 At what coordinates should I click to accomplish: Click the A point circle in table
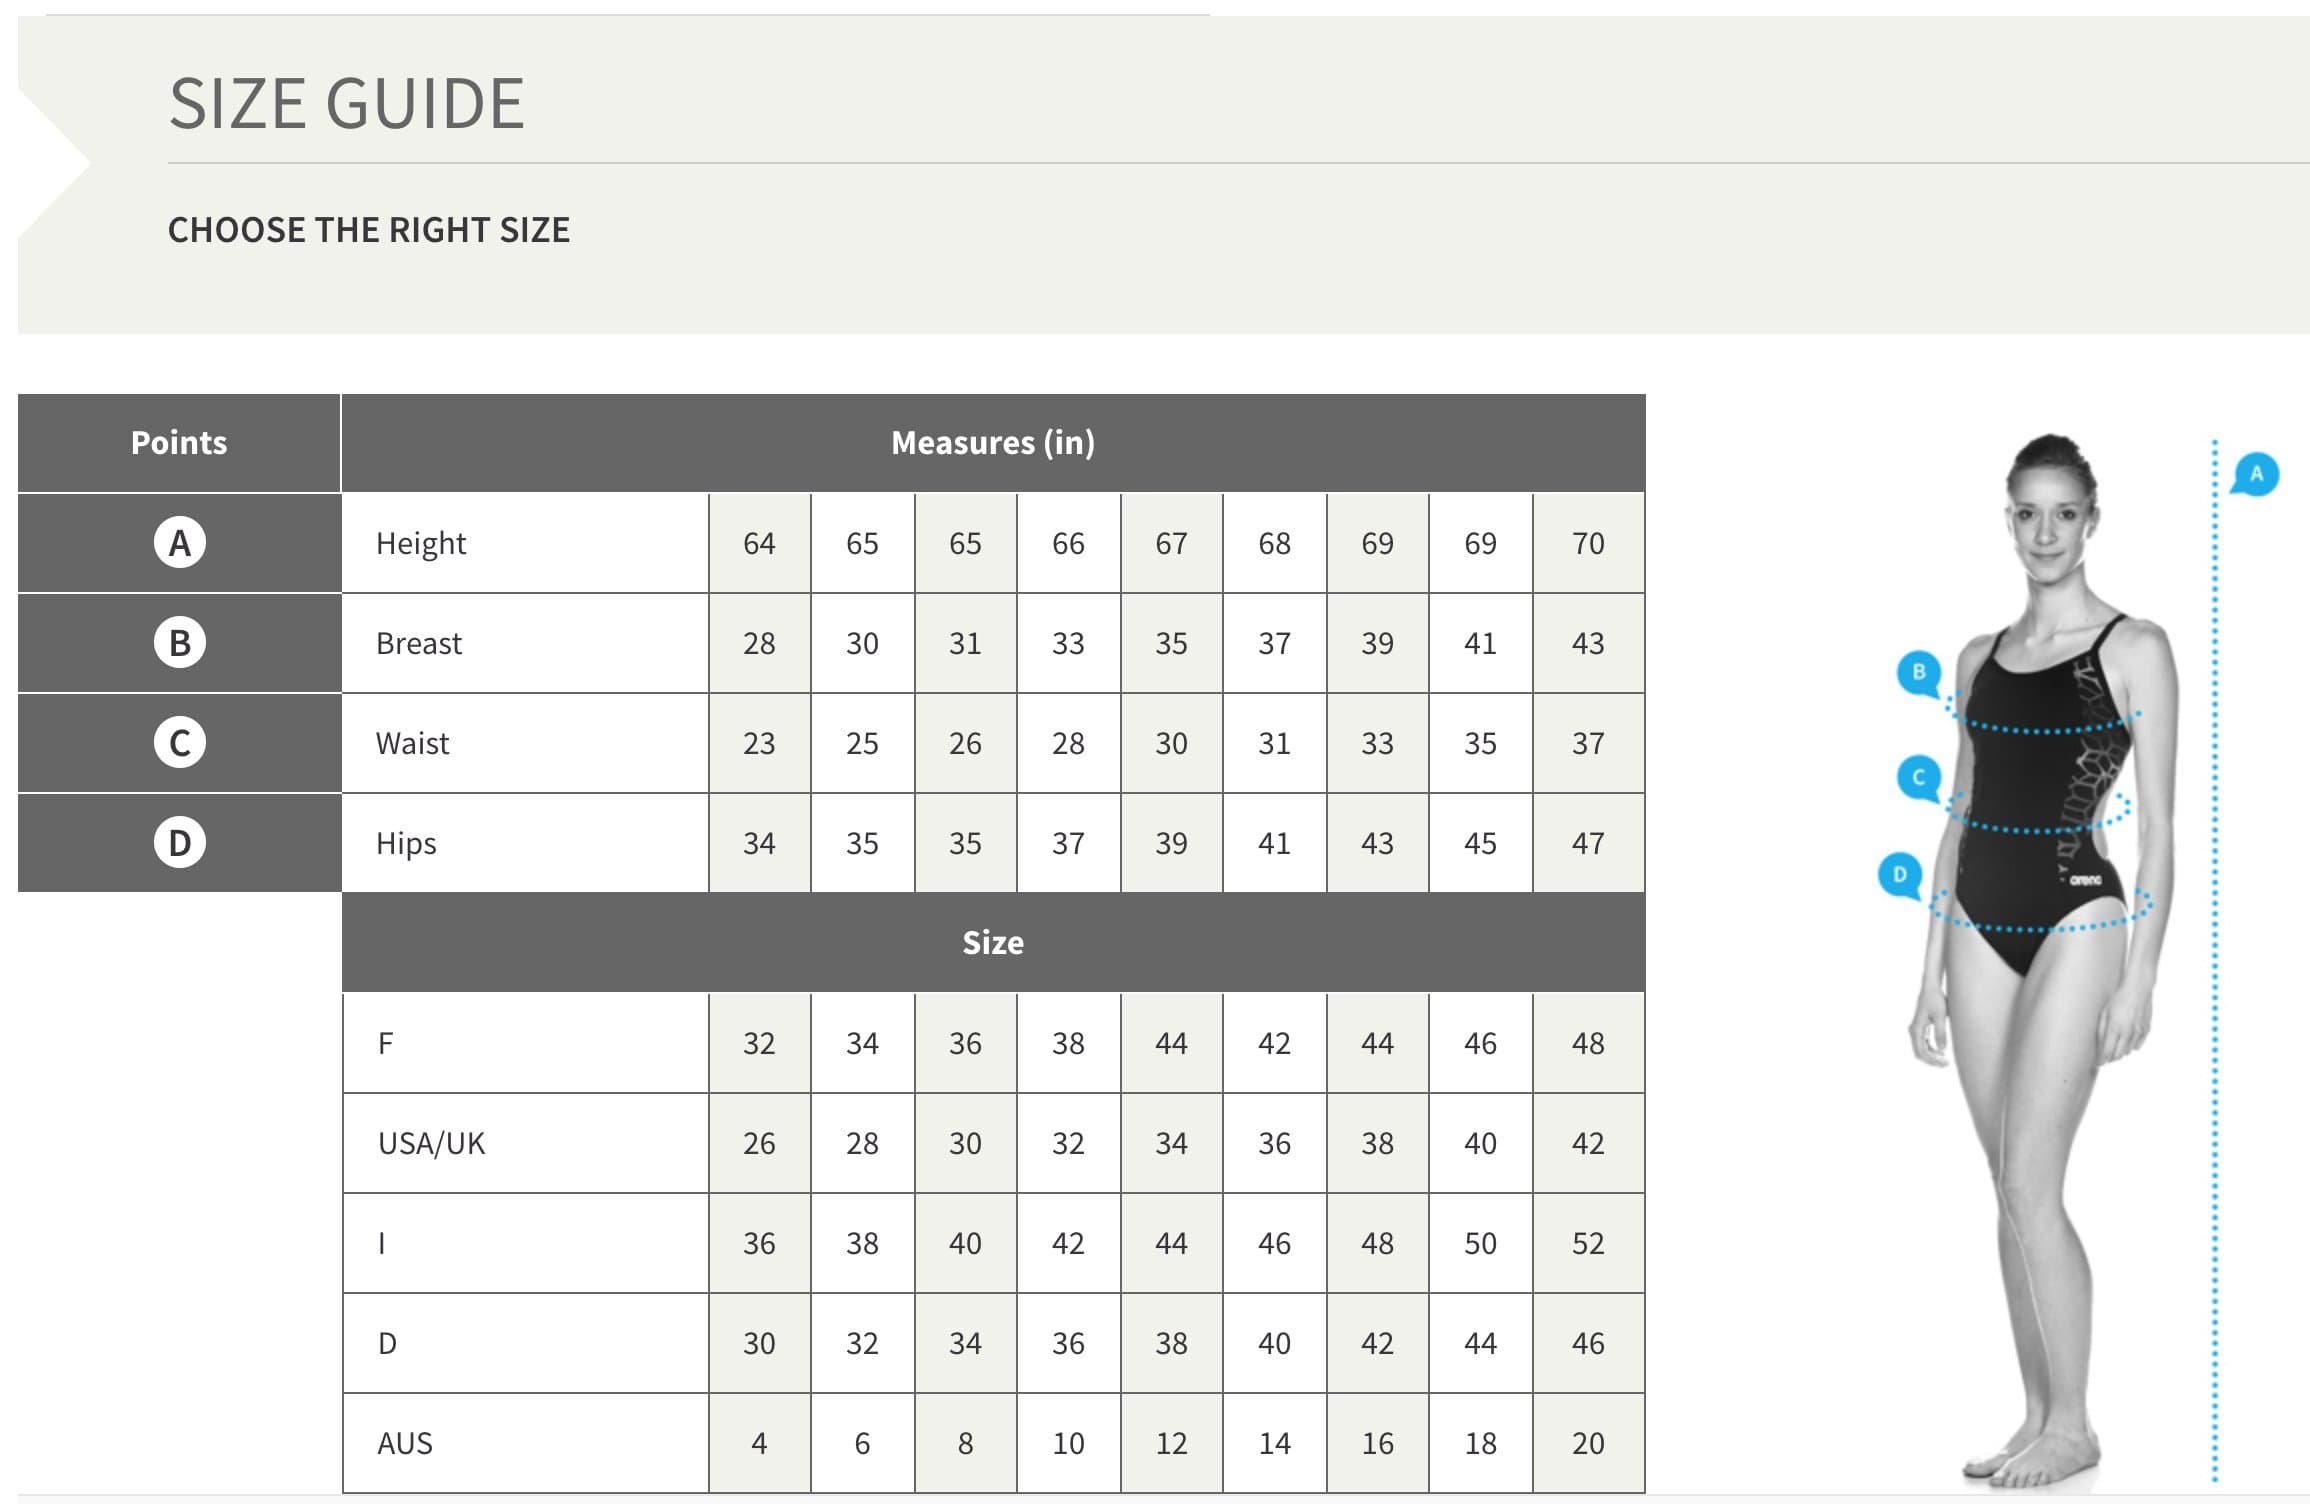(x=179, y=543)
